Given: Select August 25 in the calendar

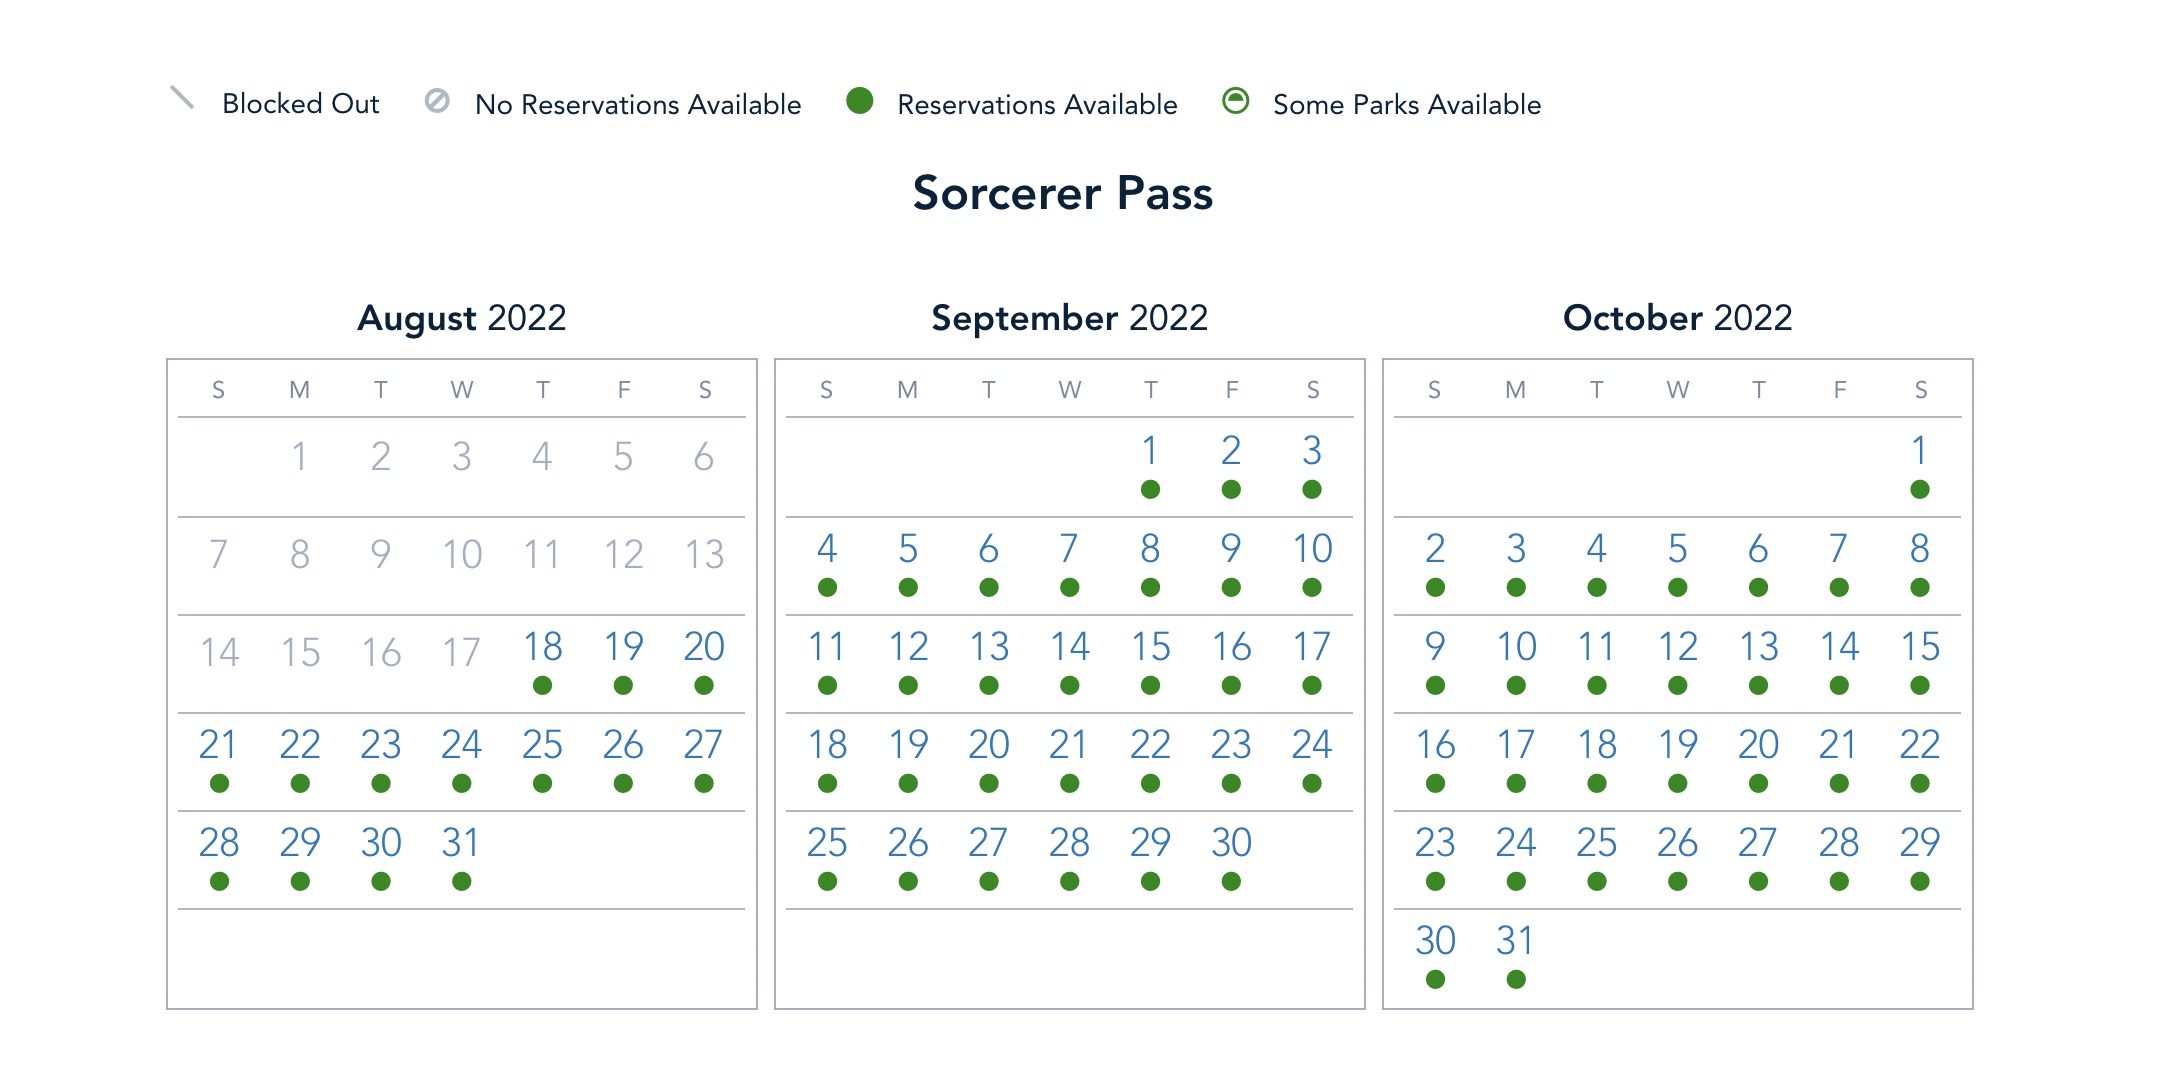Looking at the screenshot, I should coord(542,745).
